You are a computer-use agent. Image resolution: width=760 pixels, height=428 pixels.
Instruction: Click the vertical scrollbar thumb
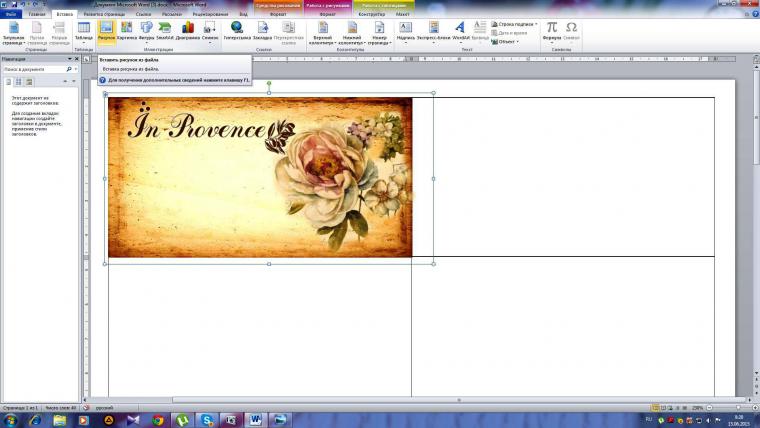click(x=756, y=118)
